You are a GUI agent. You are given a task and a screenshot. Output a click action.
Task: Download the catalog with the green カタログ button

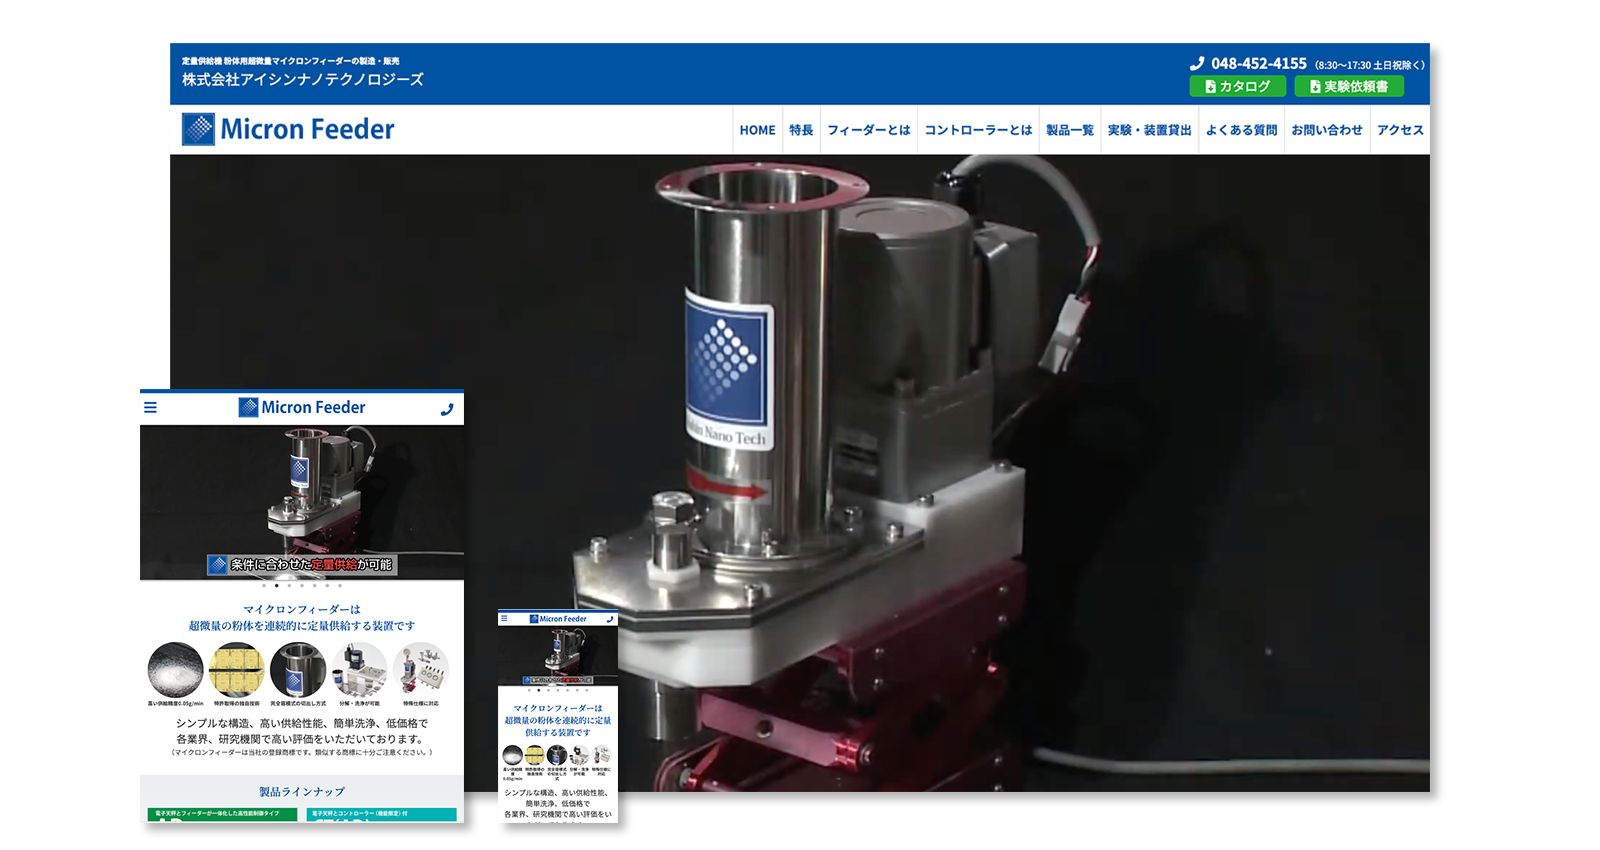tap(1237, 87)
